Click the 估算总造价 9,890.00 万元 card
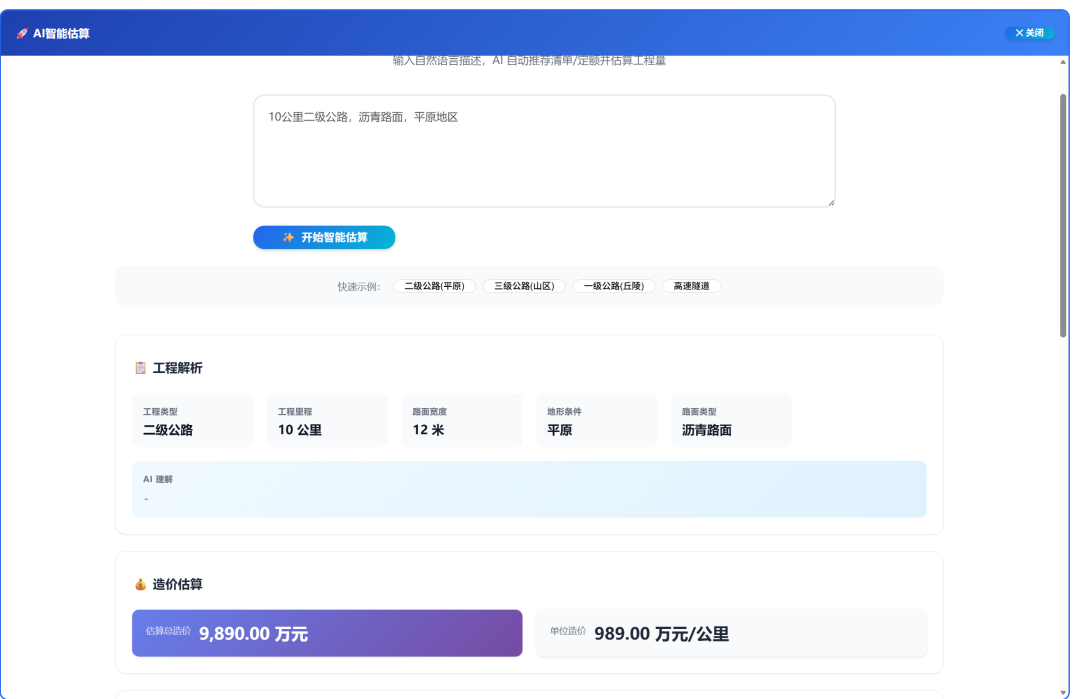This screenshot has width=1080, height=699. tap(327, 633)
